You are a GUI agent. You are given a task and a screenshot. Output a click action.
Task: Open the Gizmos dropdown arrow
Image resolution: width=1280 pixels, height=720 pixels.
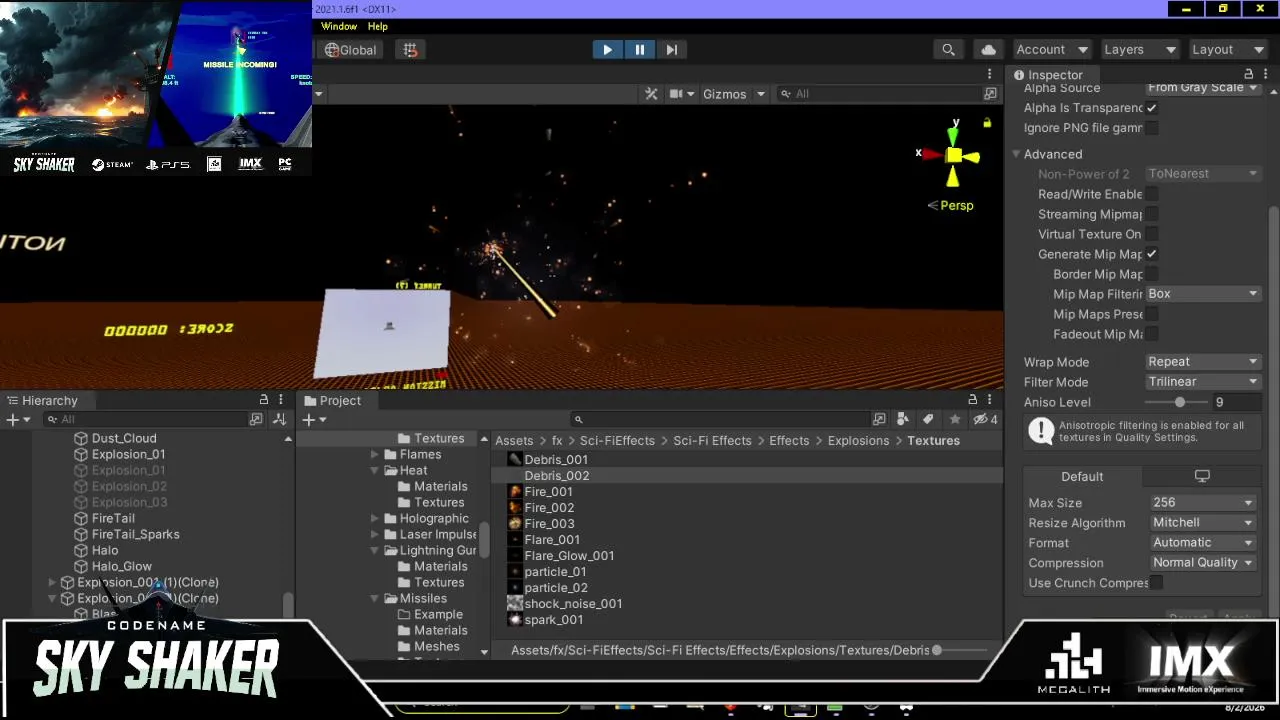pyautogui.click(x=761, y=94)
